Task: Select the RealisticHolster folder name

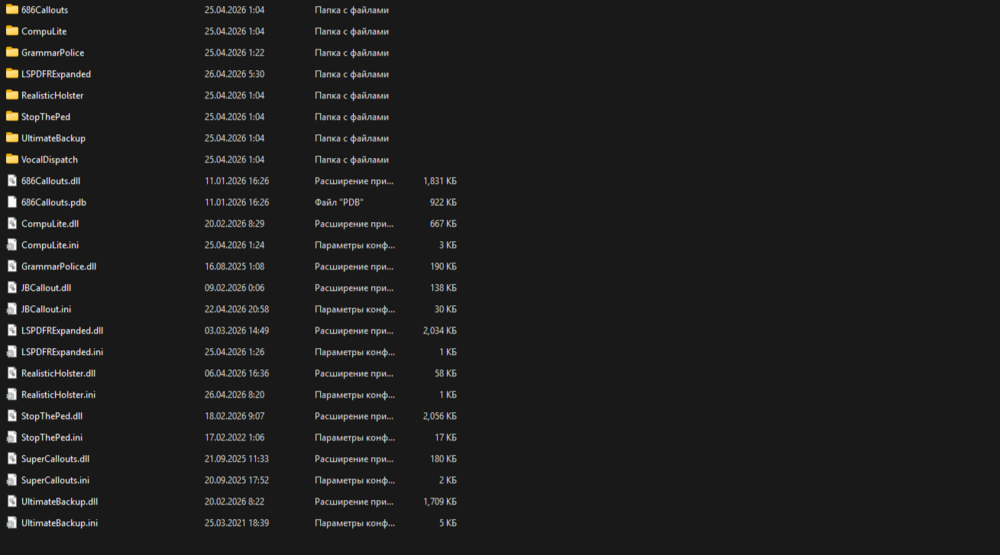Action: [52, 95]
